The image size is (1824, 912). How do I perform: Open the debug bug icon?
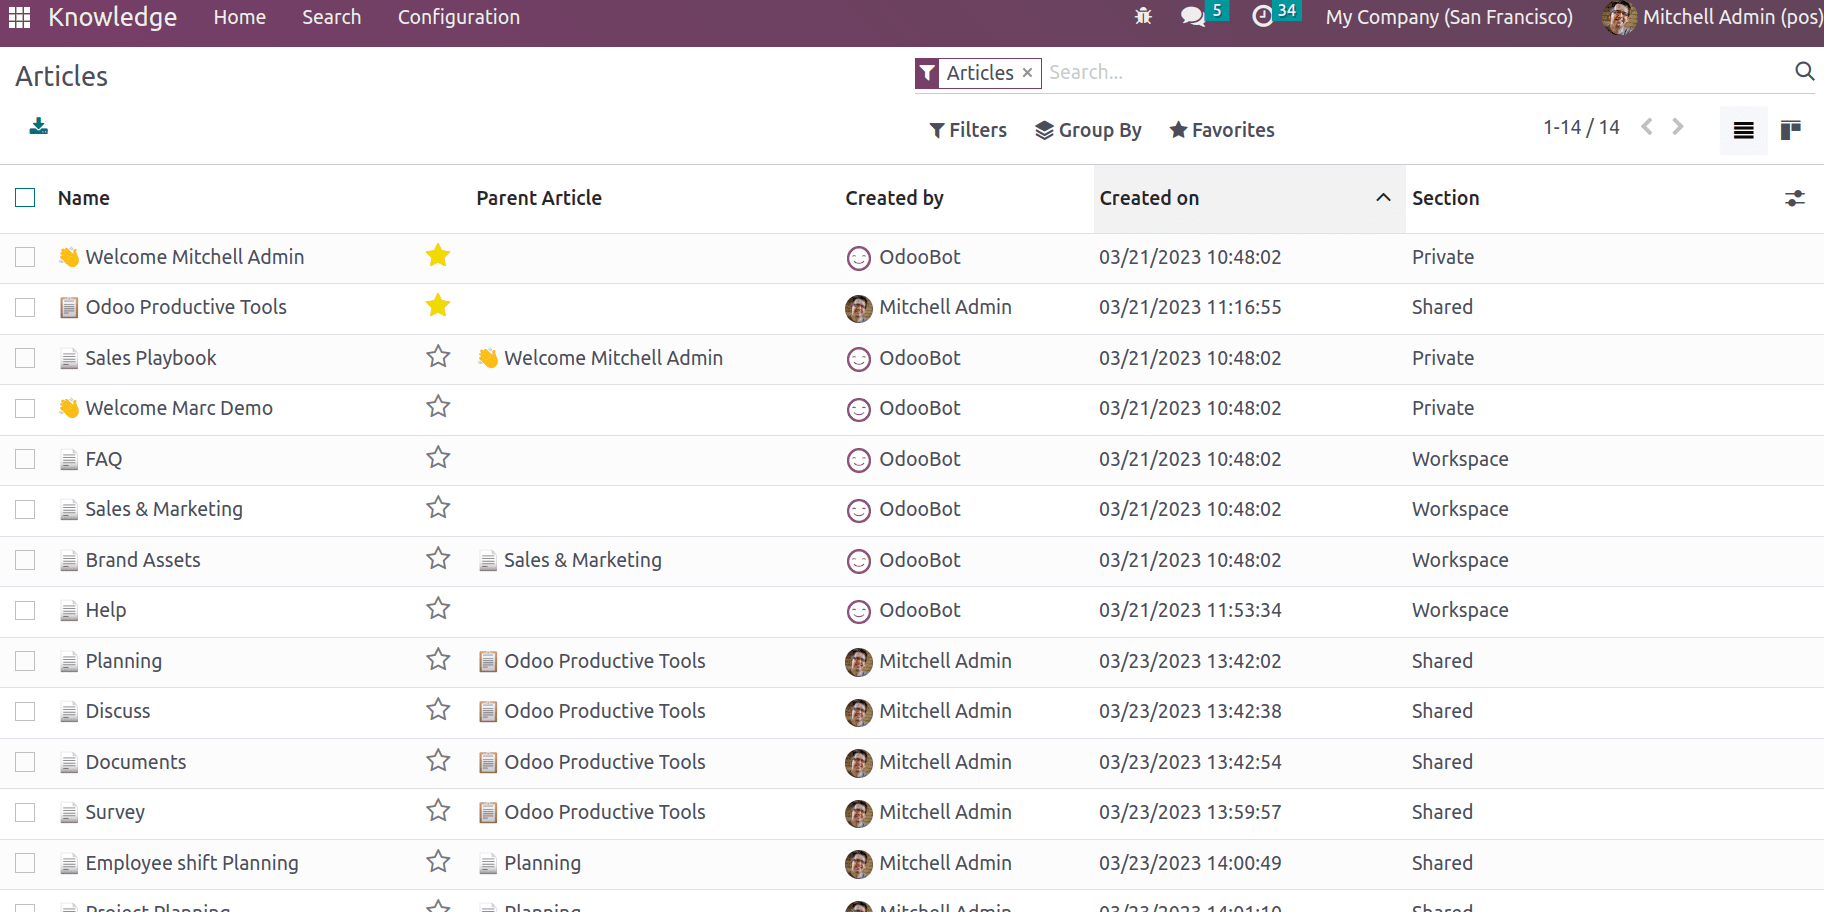click(1144, 16)
